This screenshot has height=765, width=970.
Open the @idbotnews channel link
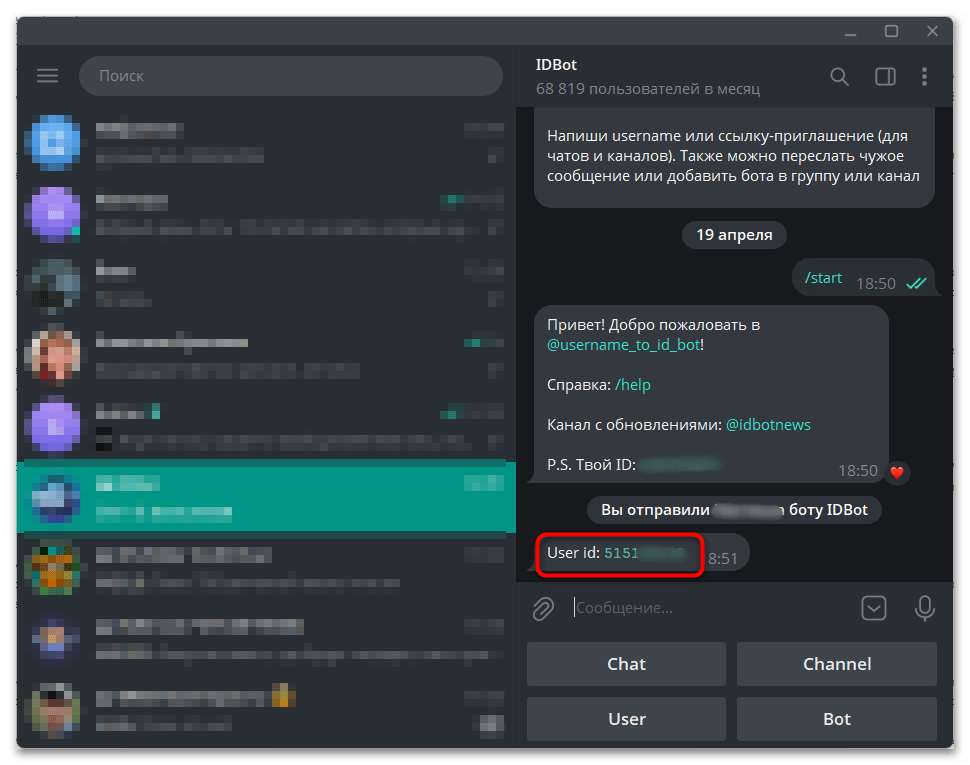768,425
